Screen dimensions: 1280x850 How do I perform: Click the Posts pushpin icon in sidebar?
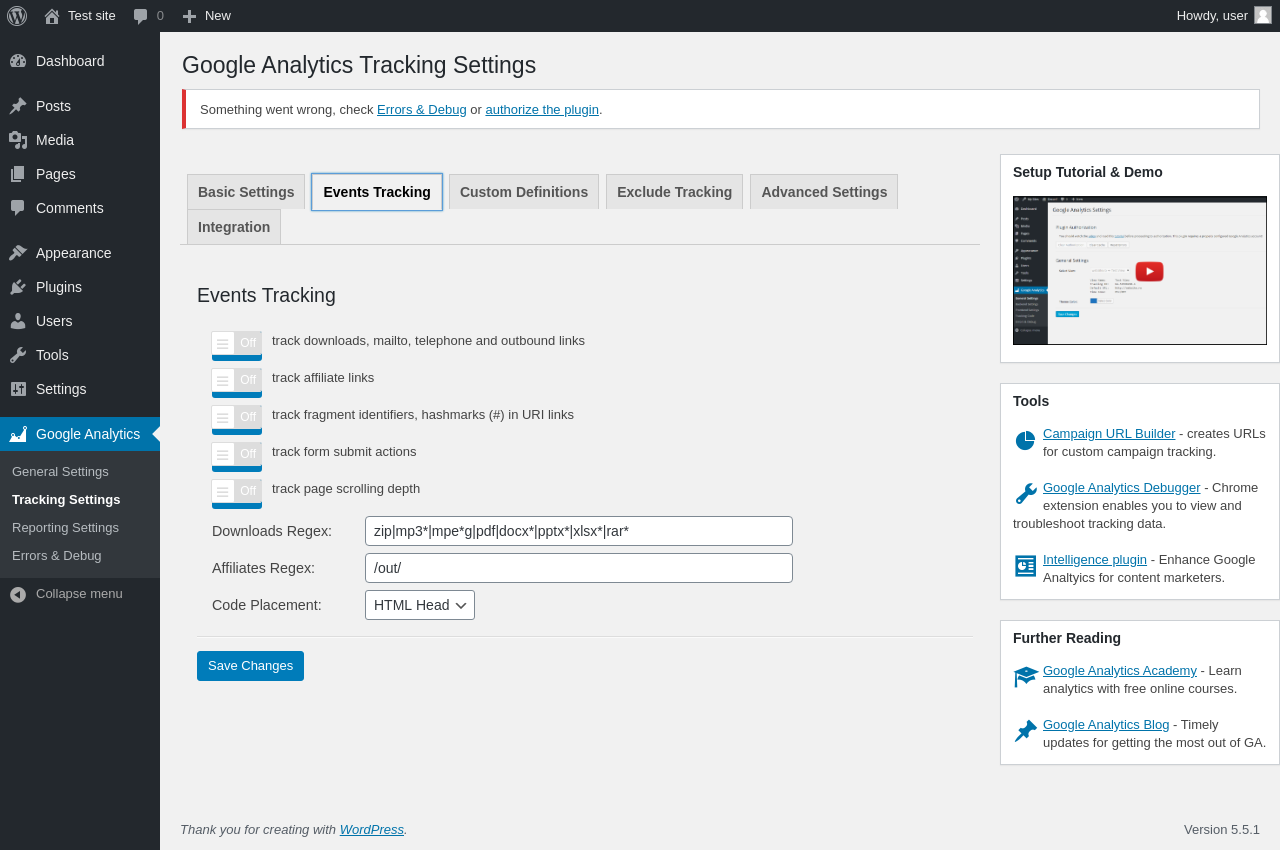click(18, 106)
